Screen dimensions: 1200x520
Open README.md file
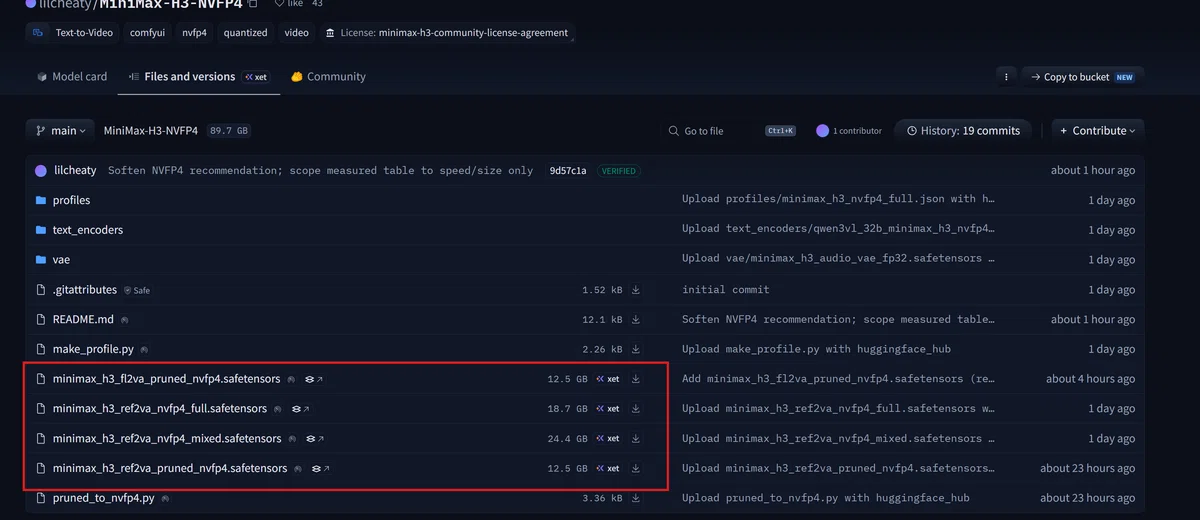click(84, 320)
